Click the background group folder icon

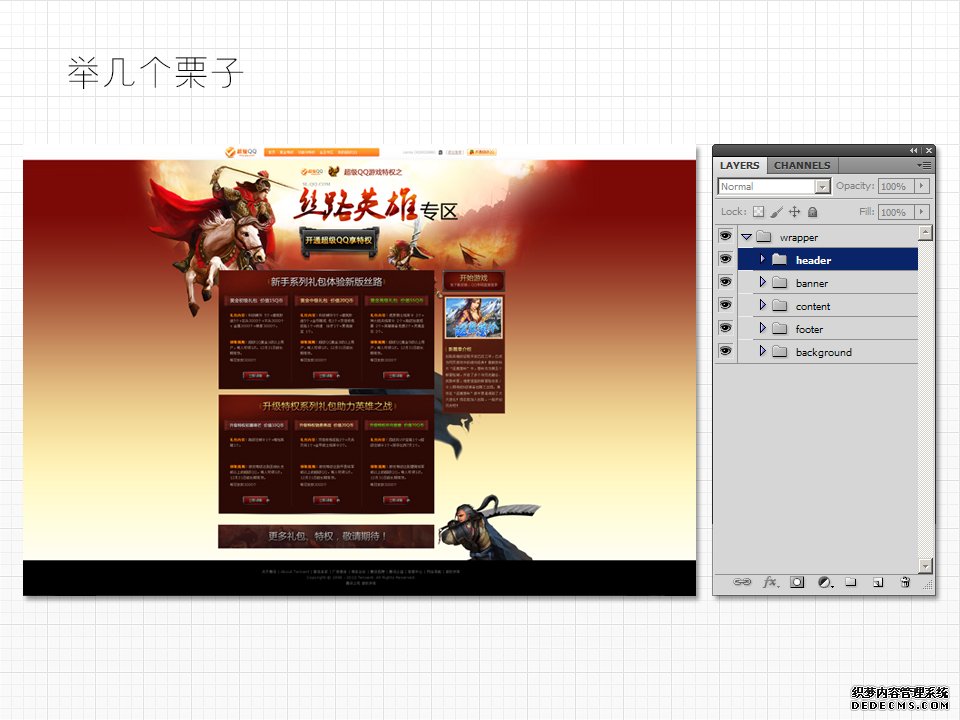coord(779,351)
